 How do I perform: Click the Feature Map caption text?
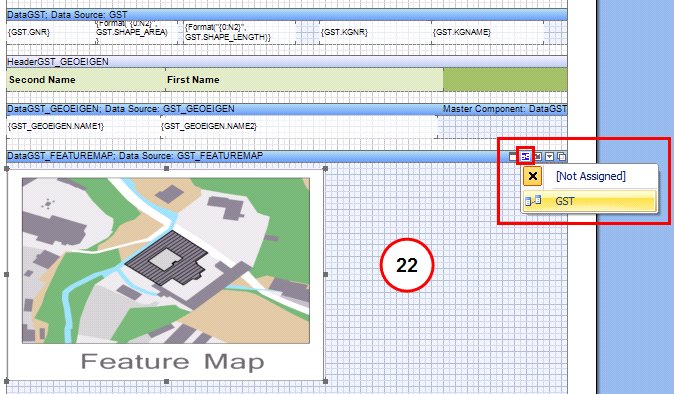tap(172, 361)
